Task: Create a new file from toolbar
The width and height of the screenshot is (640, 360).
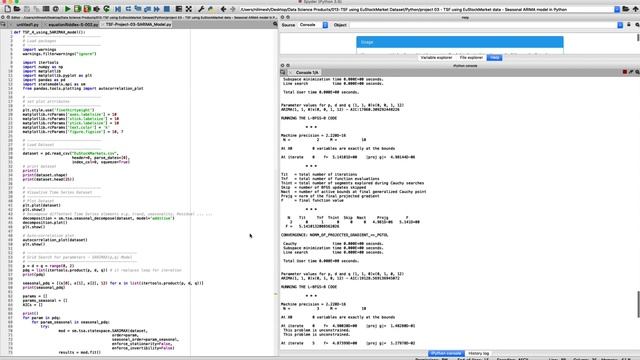Action: click(7, 9)
